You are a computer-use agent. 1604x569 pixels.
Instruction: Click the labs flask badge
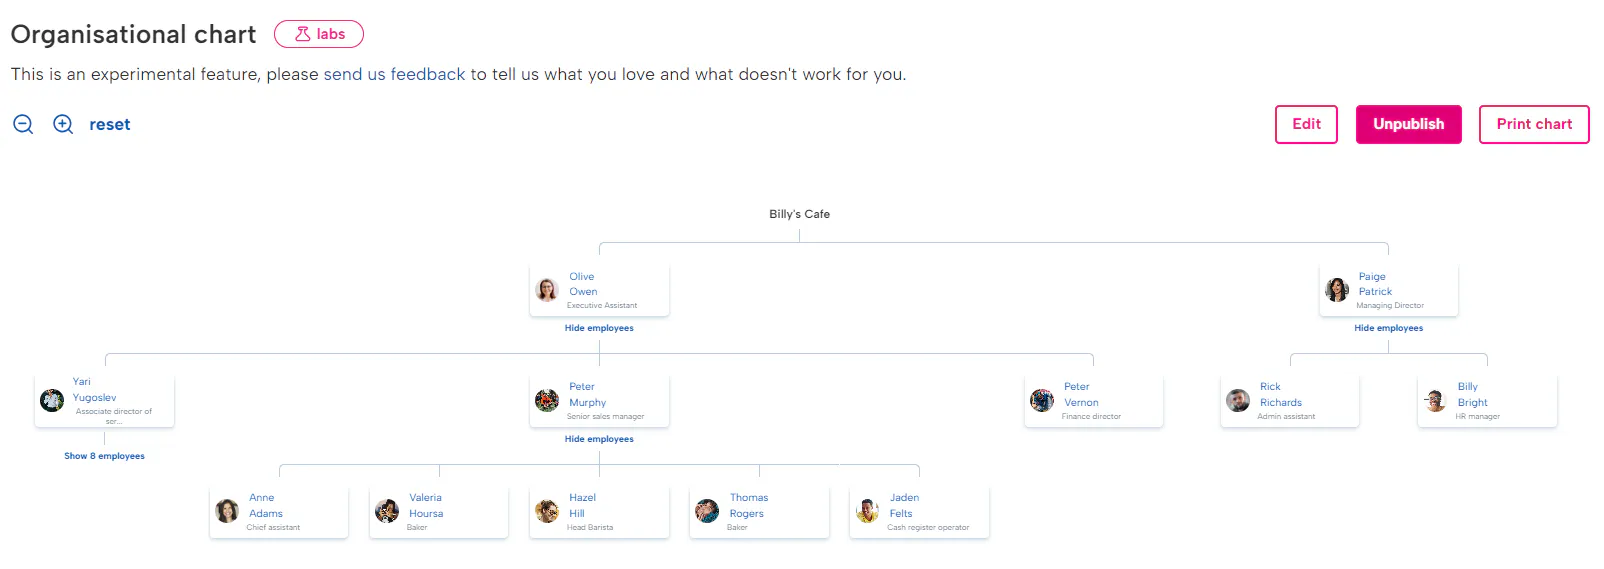(319, 34)
